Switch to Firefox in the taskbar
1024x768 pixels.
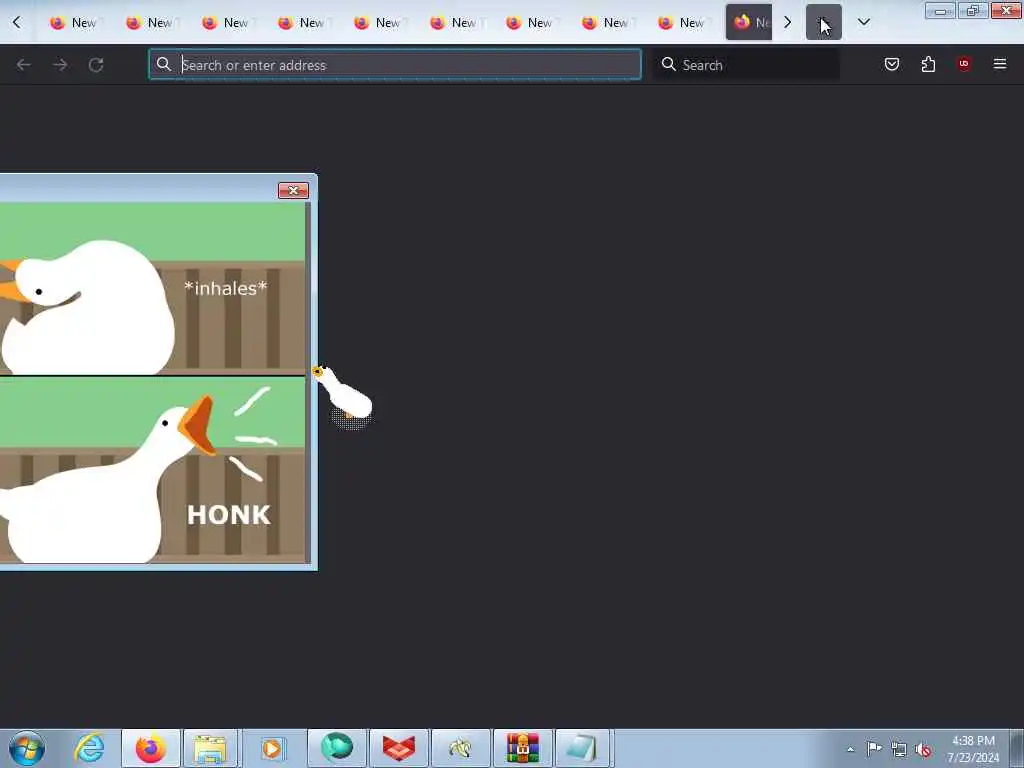[151, 748]
